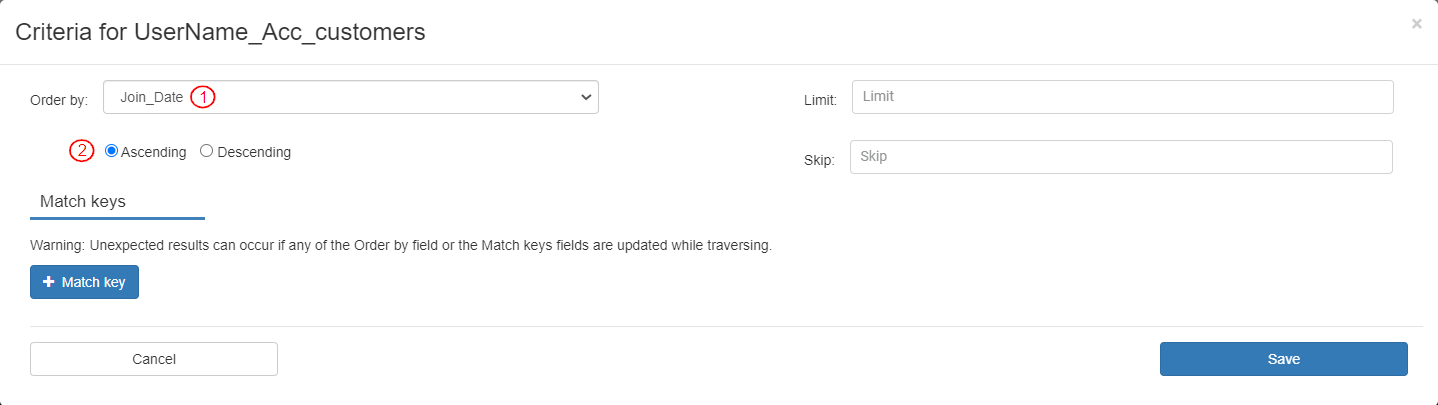Screen dimensions: 1438x405
Task: Click the plus icon on Match key
Action: click(49, 283)
